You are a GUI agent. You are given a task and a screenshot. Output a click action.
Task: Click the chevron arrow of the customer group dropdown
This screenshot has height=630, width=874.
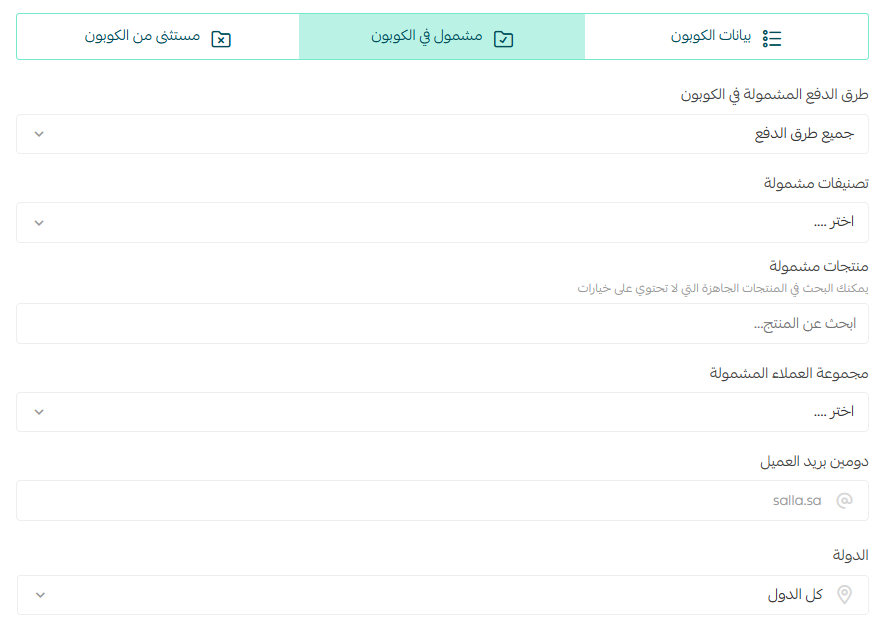click(x=39, y=412)
